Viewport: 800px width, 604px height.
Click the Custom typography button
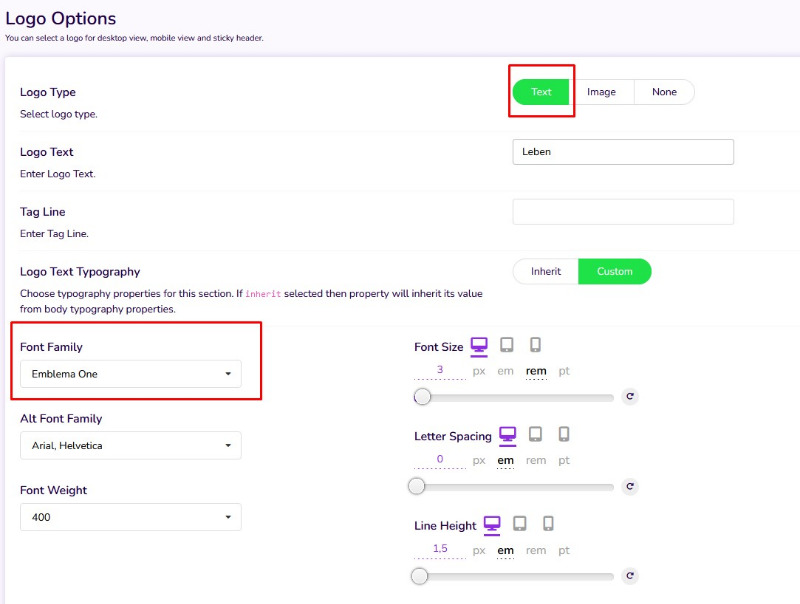615,271
